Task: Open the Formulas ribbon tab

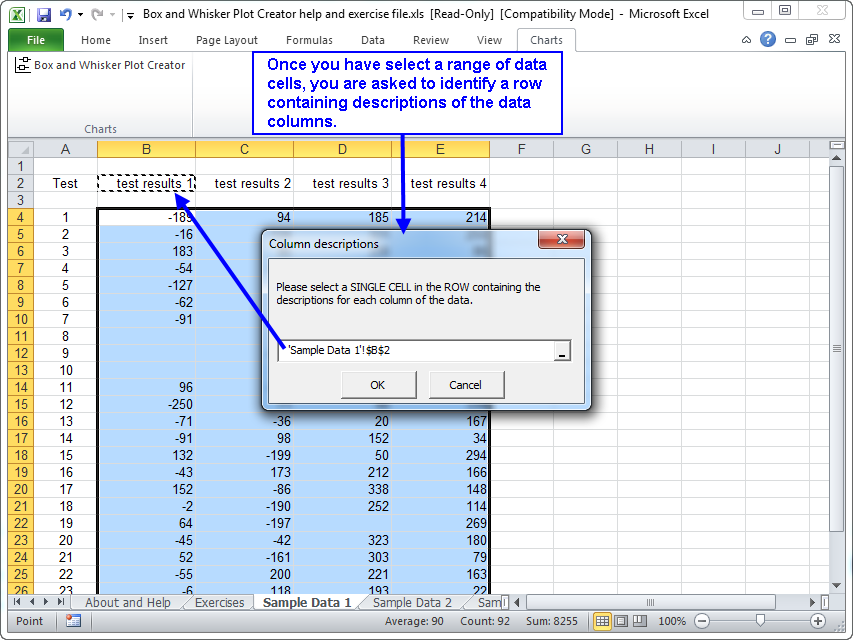Action: click(309, 40)
